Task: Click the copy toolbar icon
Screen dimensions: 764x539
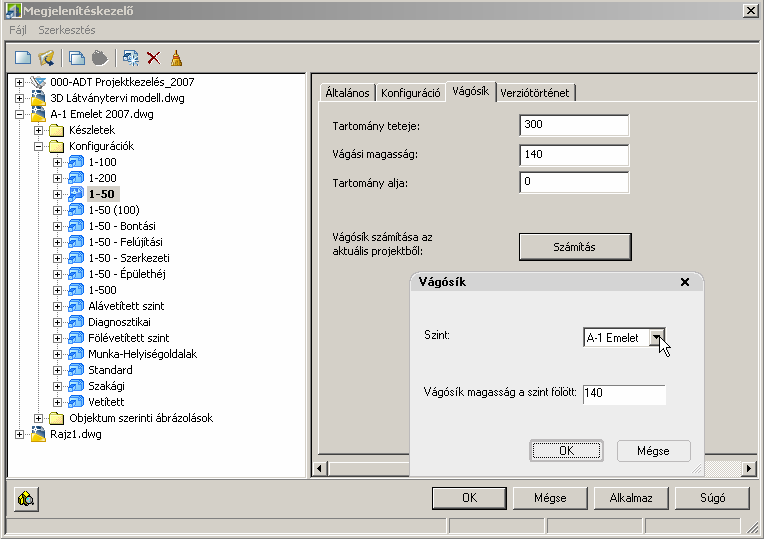Action: [76, 58]
